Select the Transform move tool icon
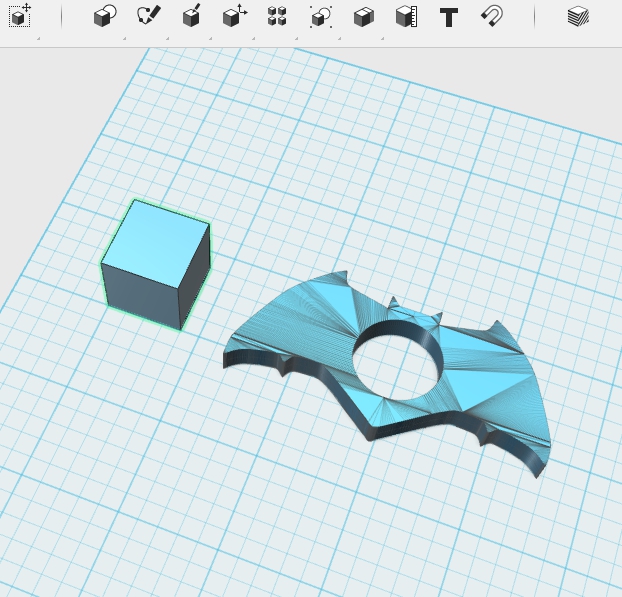The width and height of the screenshot is (622, 597). pyautogui.click(x=20, y=16)
